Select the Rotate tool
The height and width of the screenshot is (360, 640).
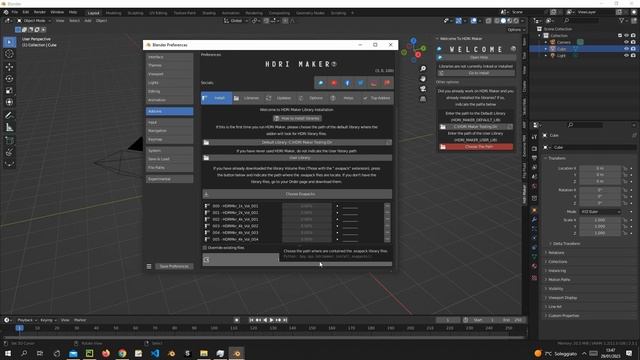(9, 78)
